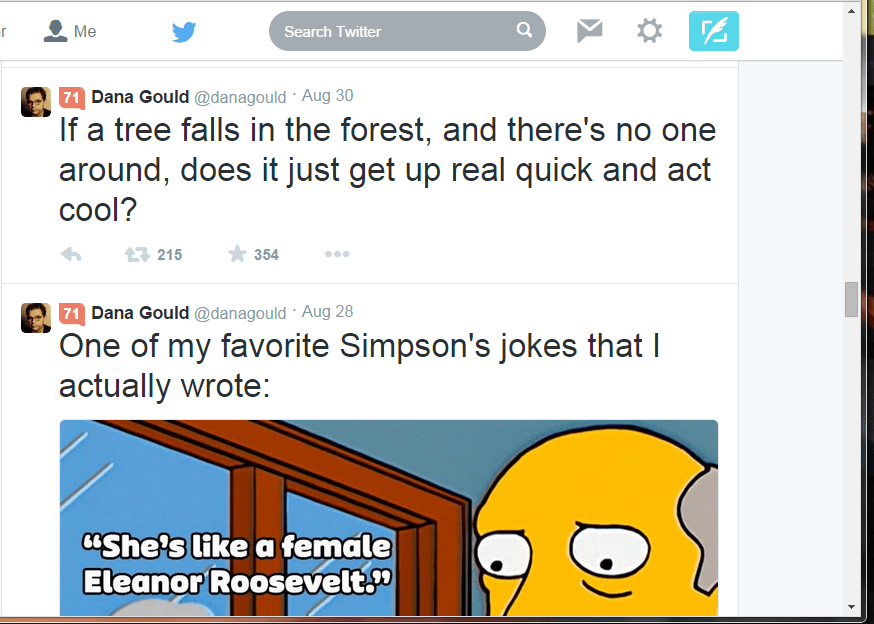The width and height of the screenshot is (874, 624).
Task: Click the search magnifier icon
Action: pyautogui.click(x=524, y=31)
